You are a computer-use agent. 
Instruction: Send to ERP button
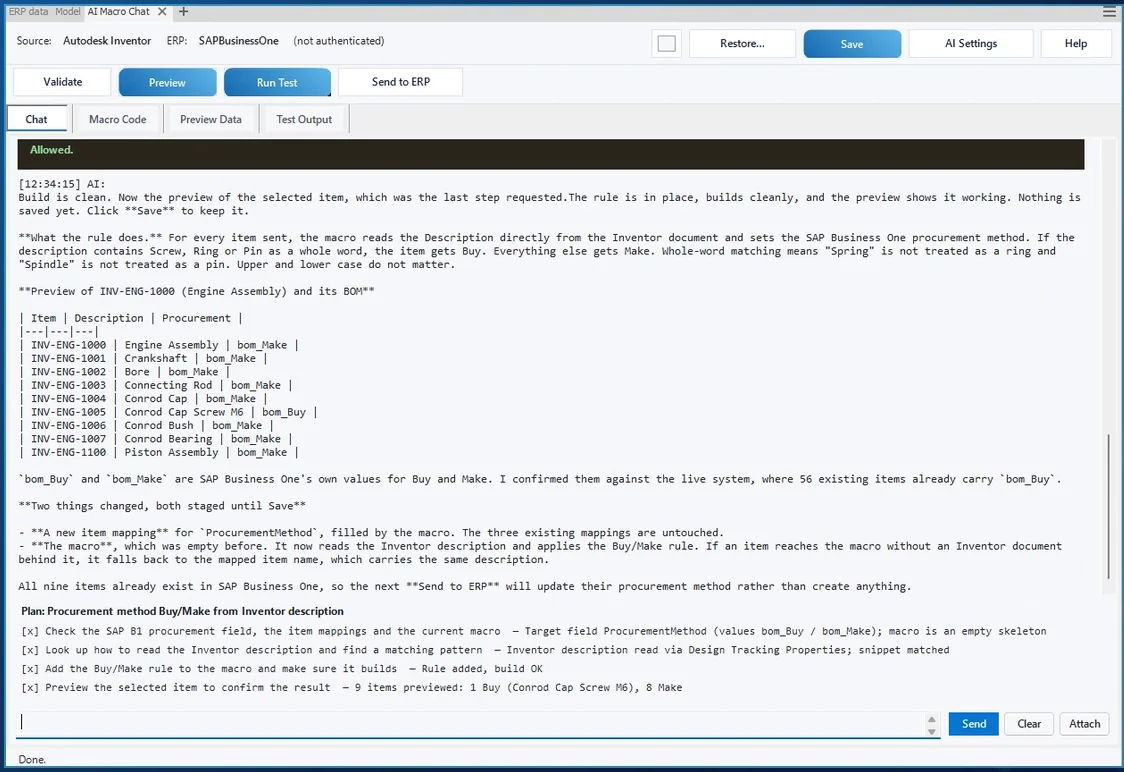(x=401, y=82)
